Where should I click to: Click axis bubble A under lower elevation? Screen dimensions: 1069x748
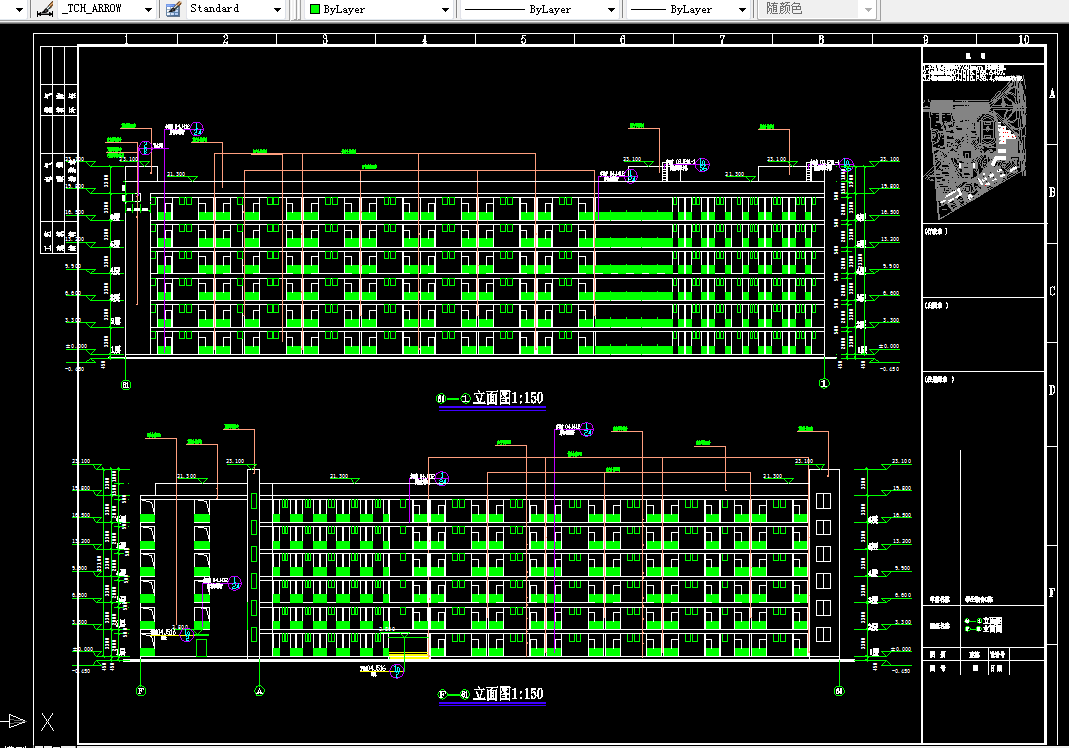[259, 691]
